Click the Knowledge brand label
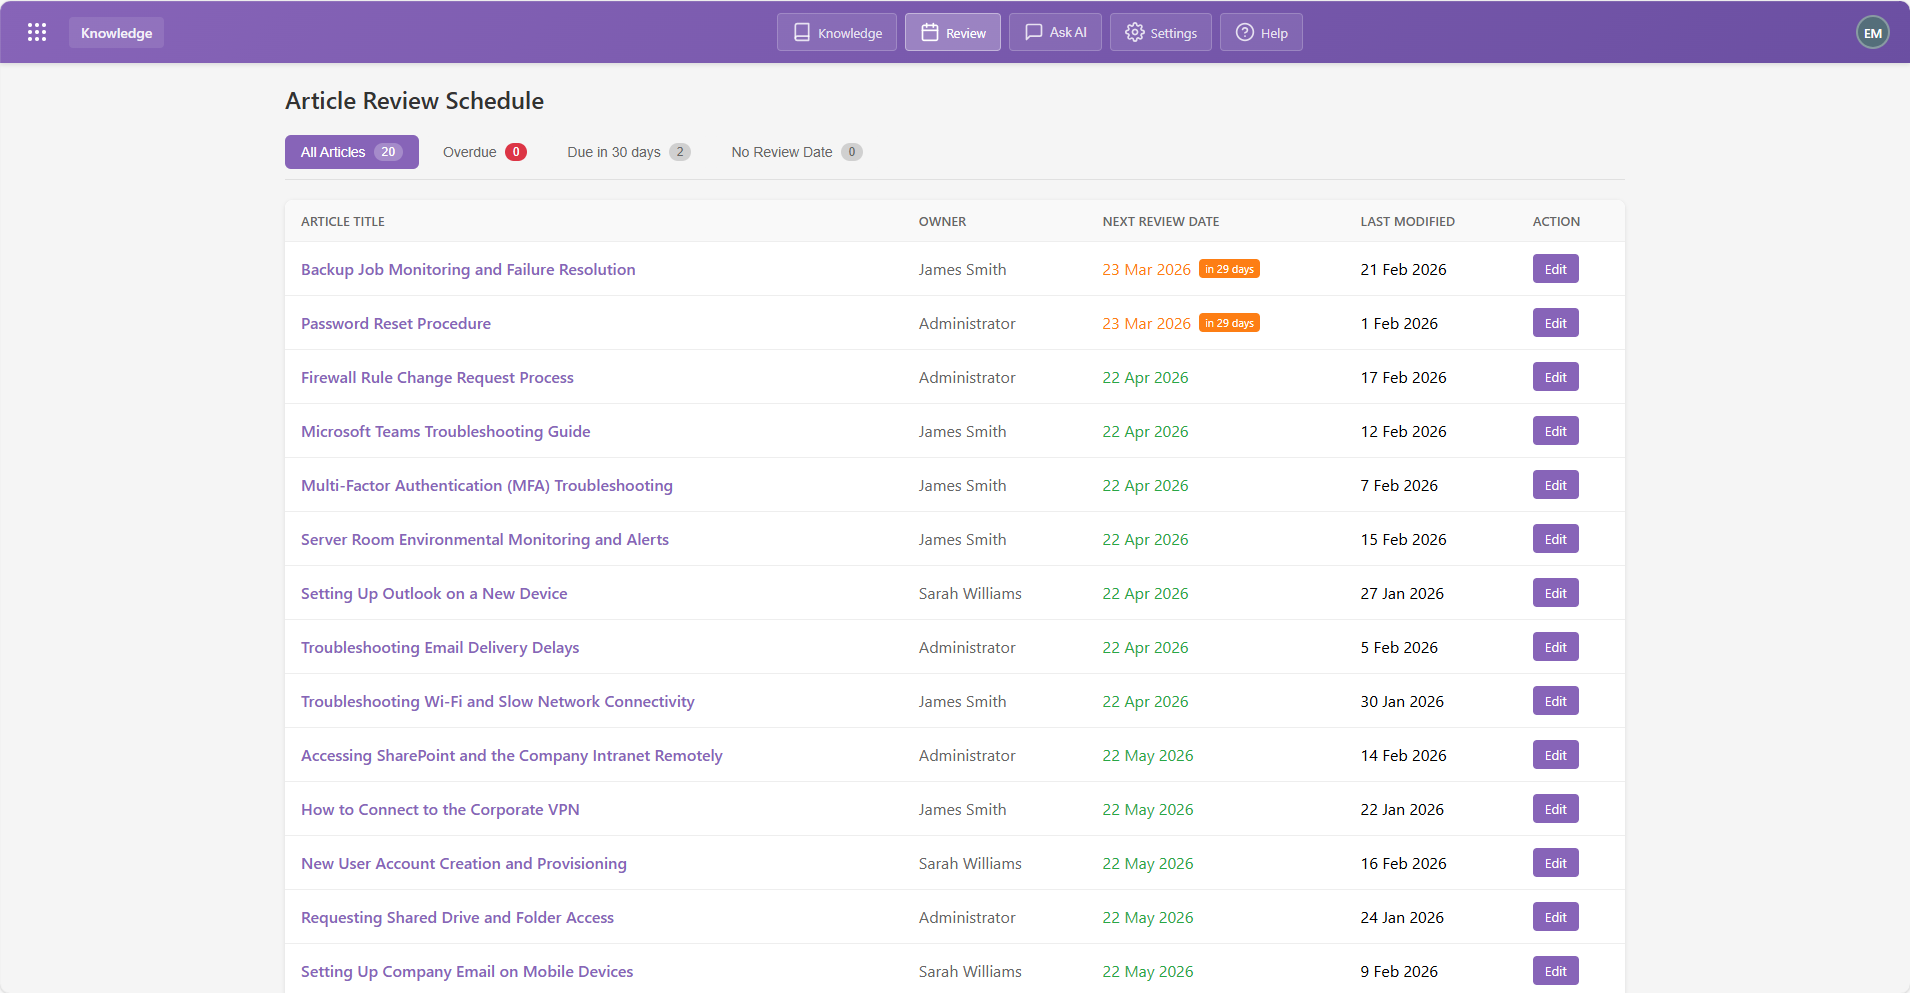Viewport: 1910px width, 993px height. 116,33
